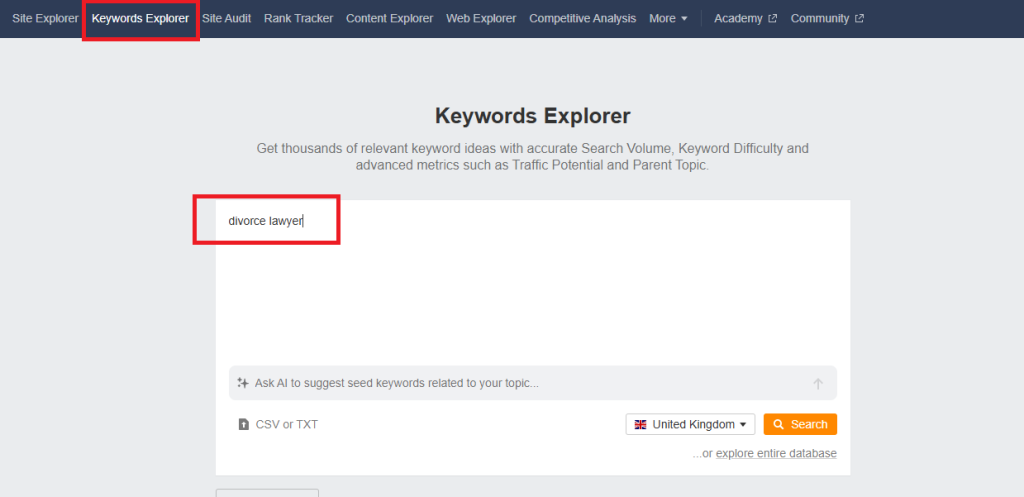Open Site Explorer from the navigation bar
Image resolution: width=1024 pixels, height=497 pixels.
[x=45, y=18]
